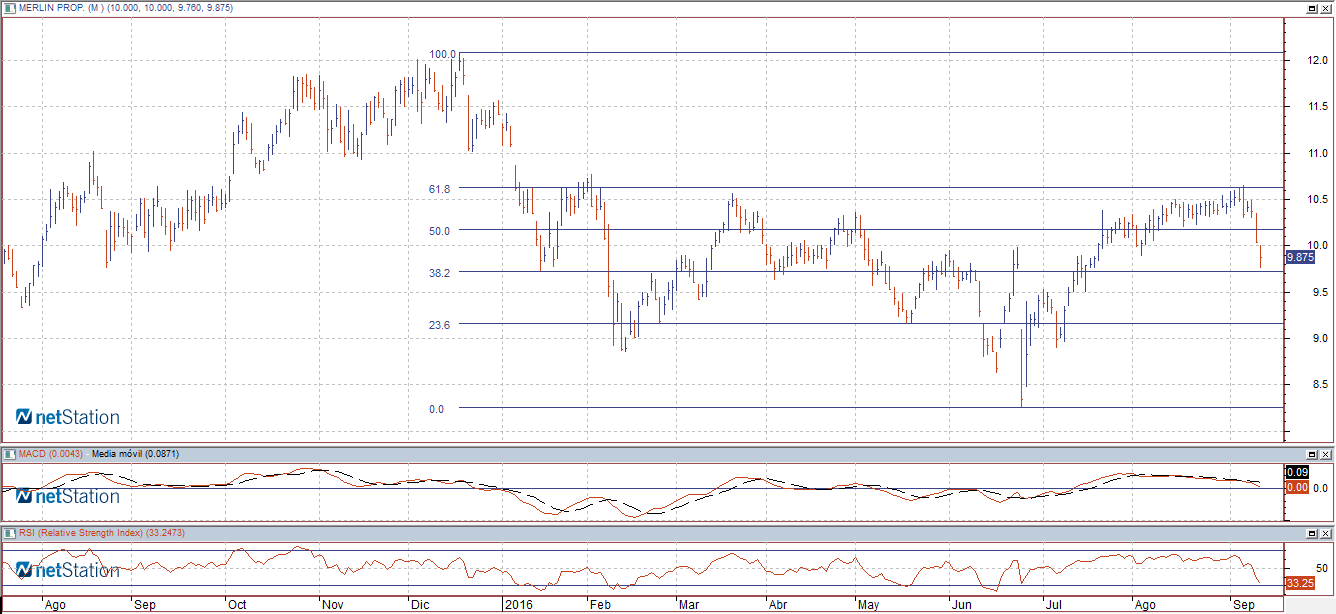Image resolution: width=1336 pixels, height=614 pixels.
Task: Click the MERLIN PROP. chart panel icon
Action: [x=8, y=7]
